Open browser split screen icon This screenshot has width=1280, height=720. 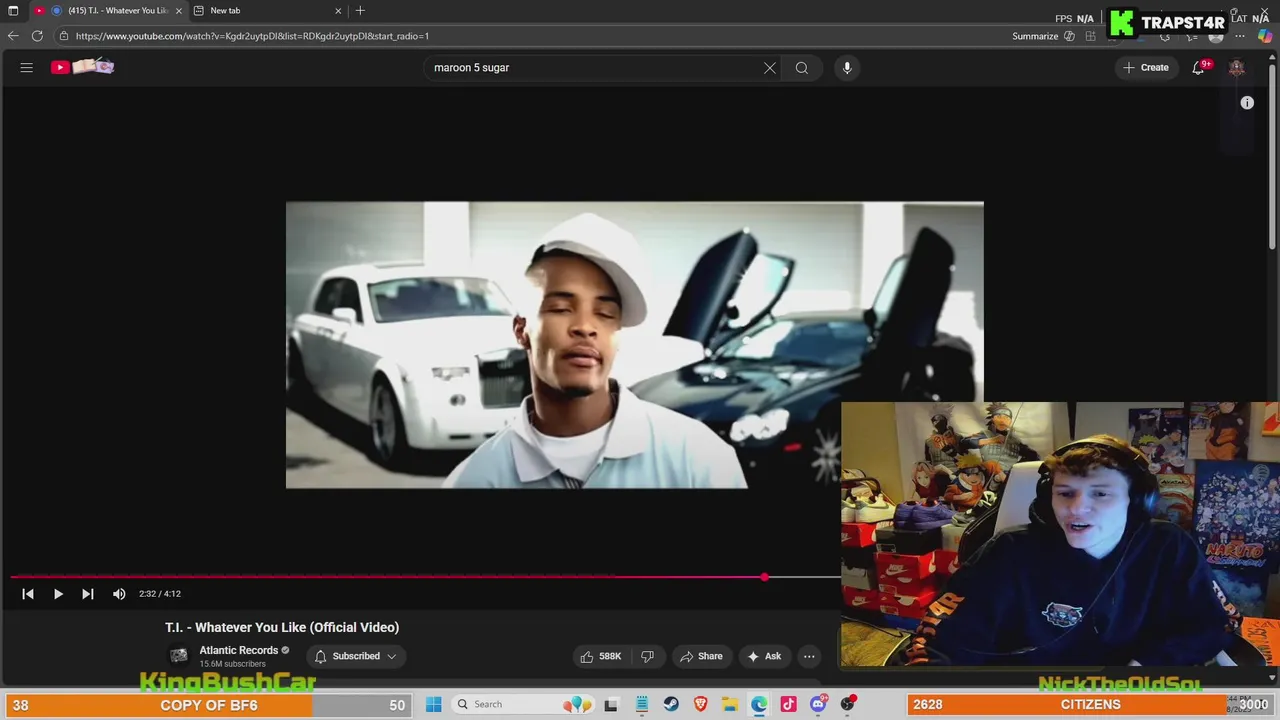[x=1090, y=36]
